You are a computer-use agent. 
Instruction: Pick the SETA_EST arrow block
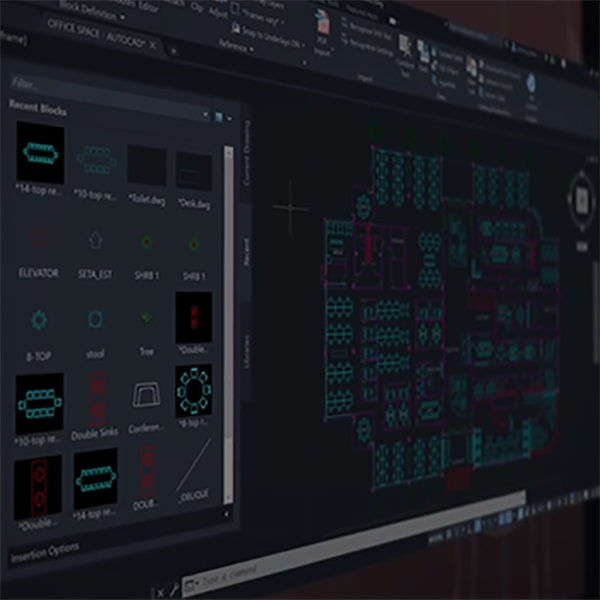coord(96,241)
